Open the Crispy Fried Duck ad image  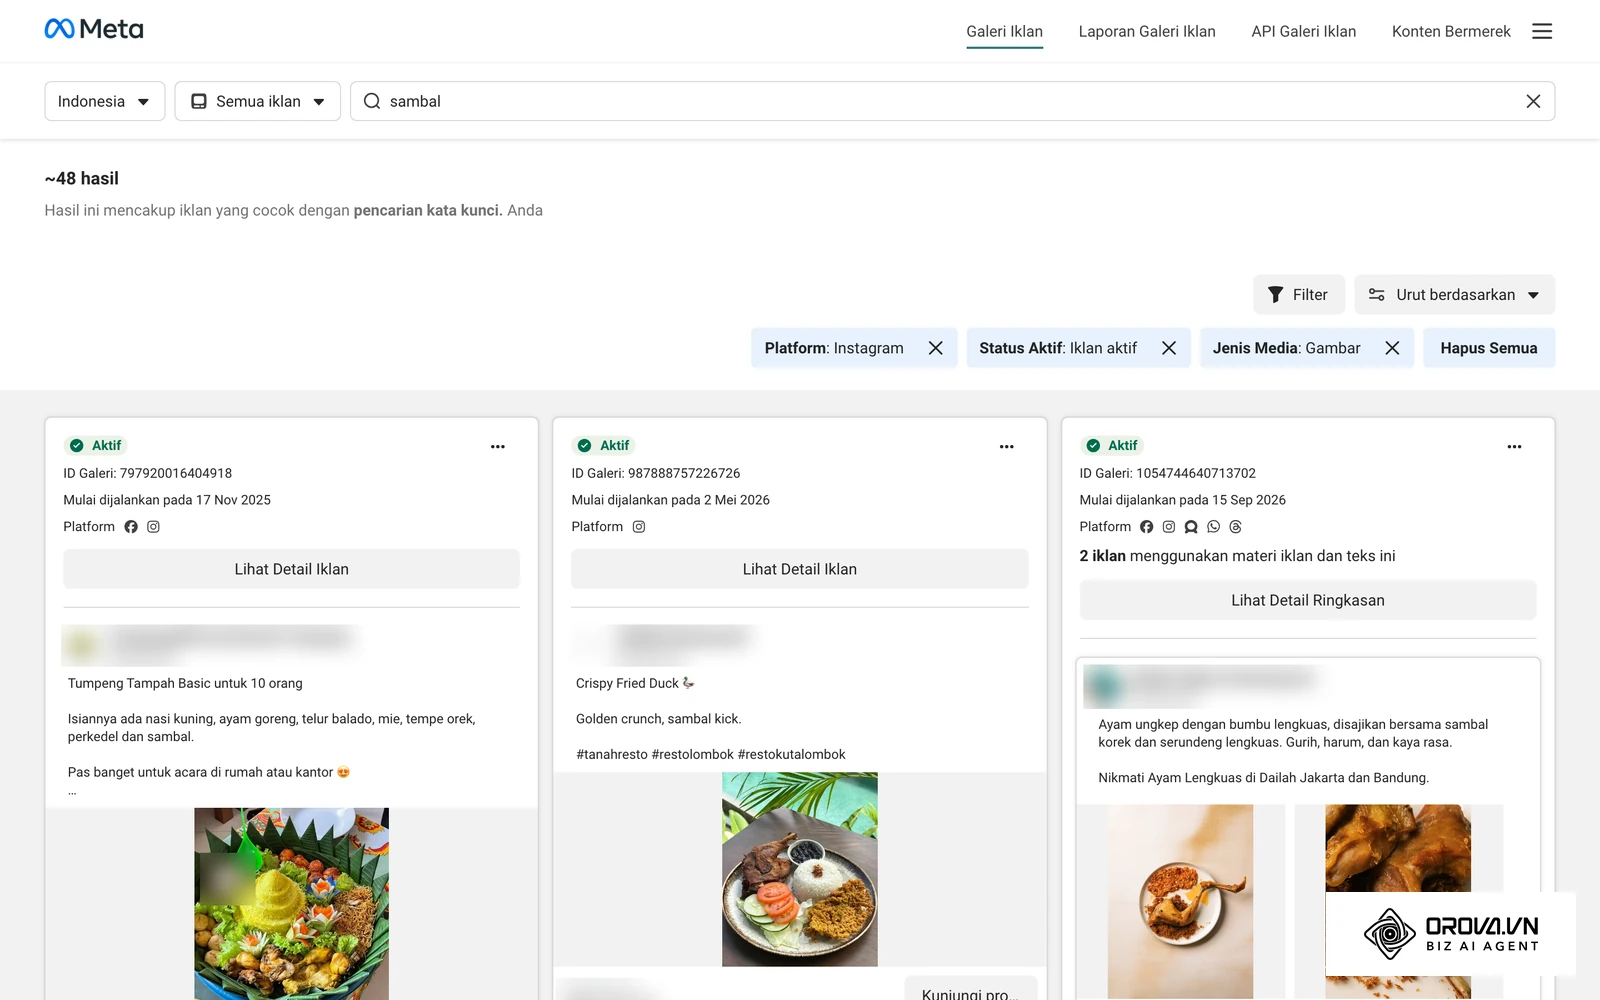pyautogui.click(x=800, y=869)
